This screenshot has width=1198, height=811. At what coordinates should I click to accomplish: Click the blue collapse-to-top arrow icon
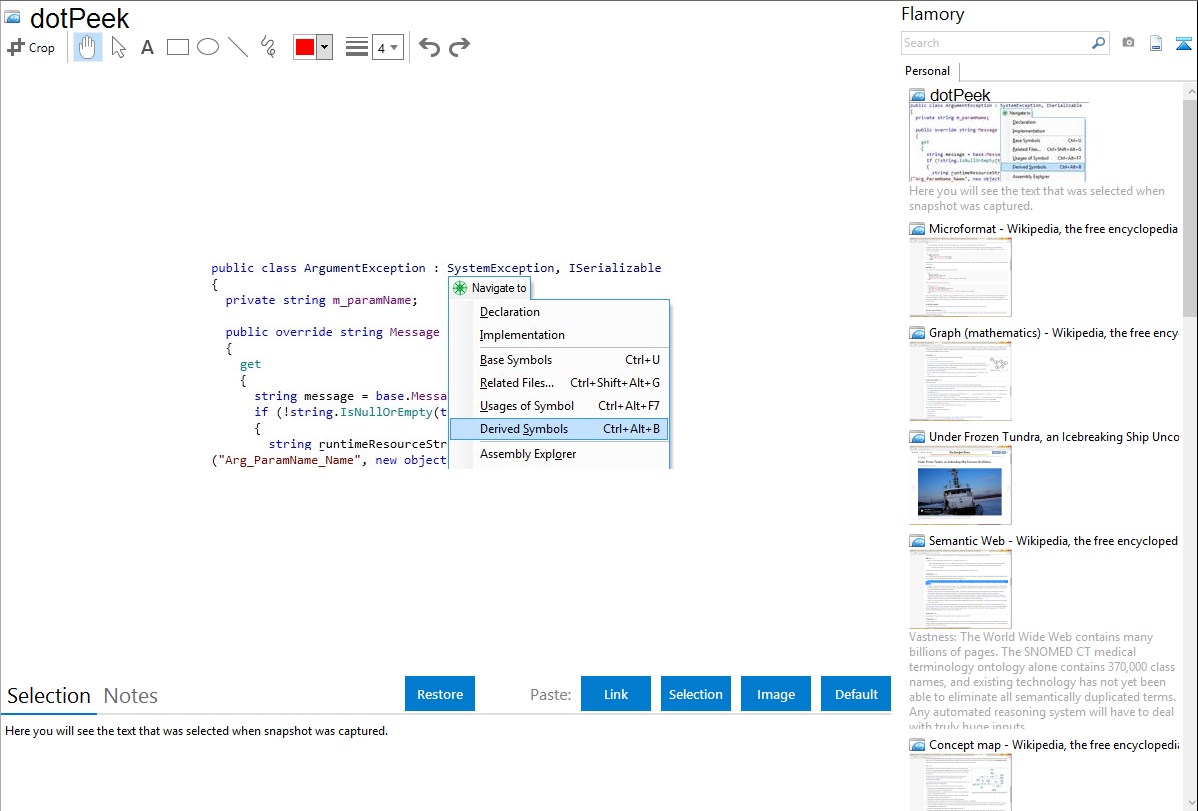(x=1183, y=43)
